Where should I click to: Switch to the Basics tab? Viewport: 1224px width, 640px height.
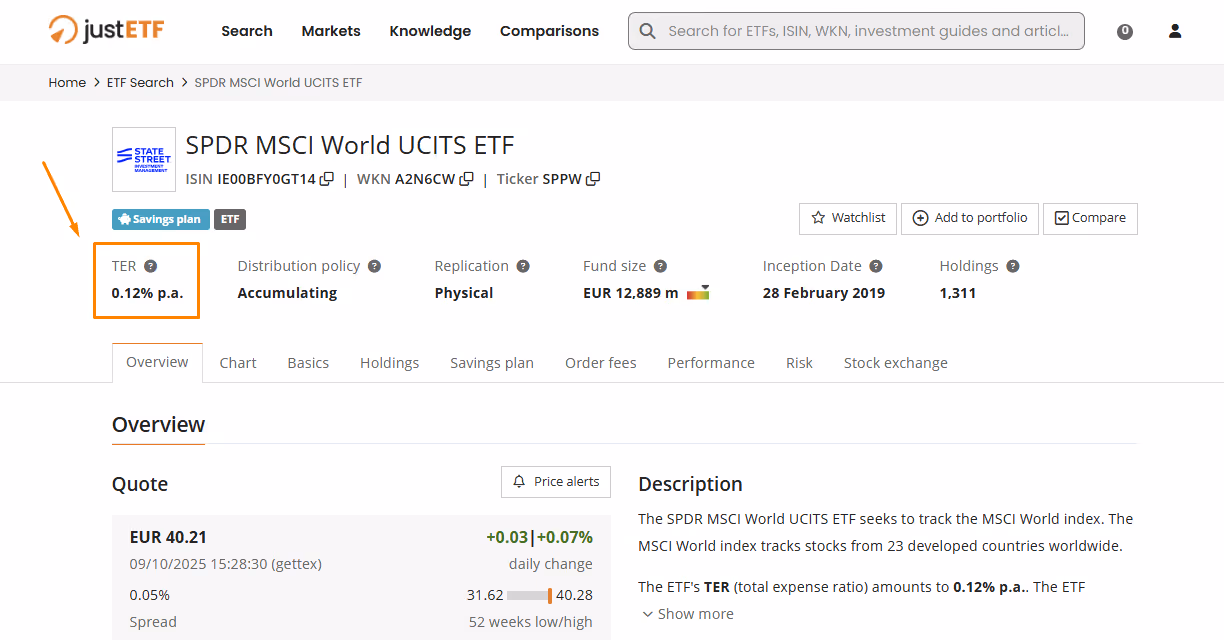click(x=308, y=363)
